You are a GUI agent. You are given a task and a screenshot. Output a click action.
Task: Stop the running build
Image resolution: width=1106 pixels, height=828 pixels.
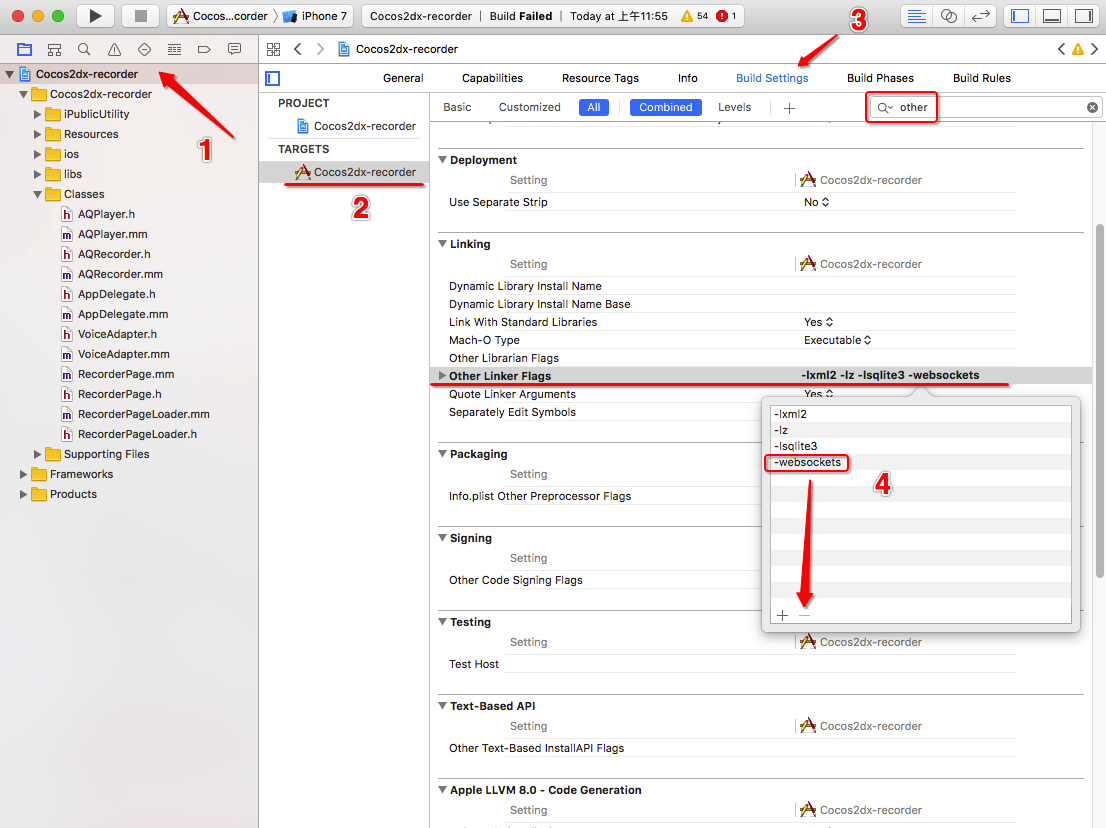(140, 16)
